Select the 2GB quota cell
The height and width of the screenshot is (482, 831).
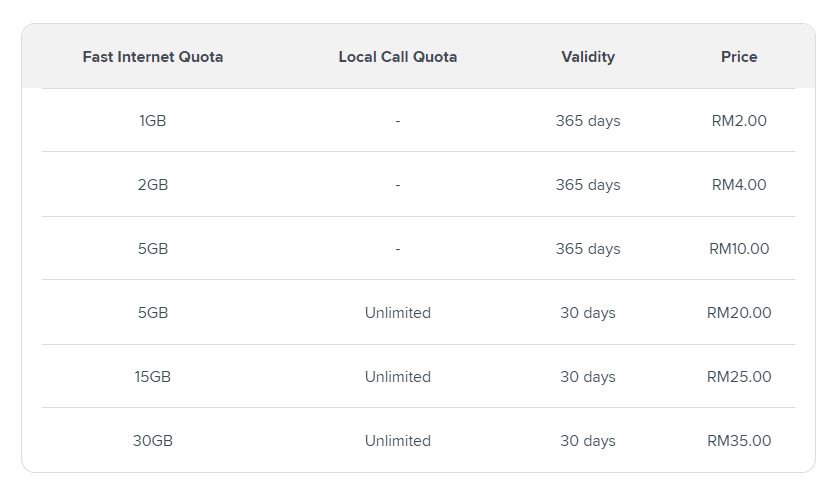coord(153,185)
